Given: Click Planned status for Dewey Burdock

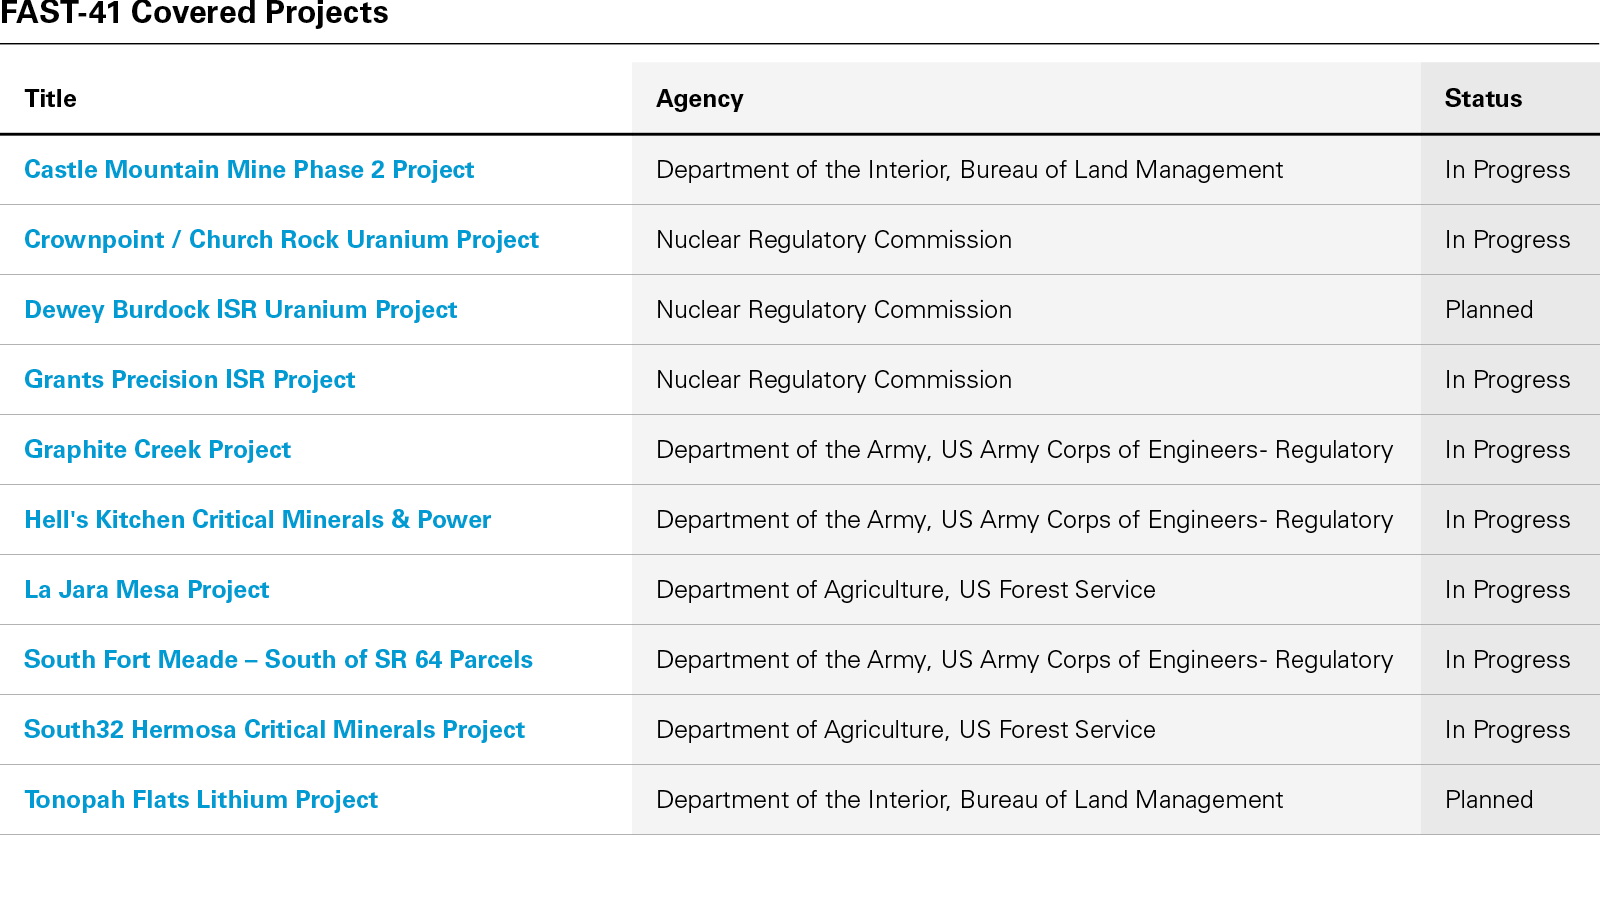Looking at the screenshot, I should pos(1488,310).
